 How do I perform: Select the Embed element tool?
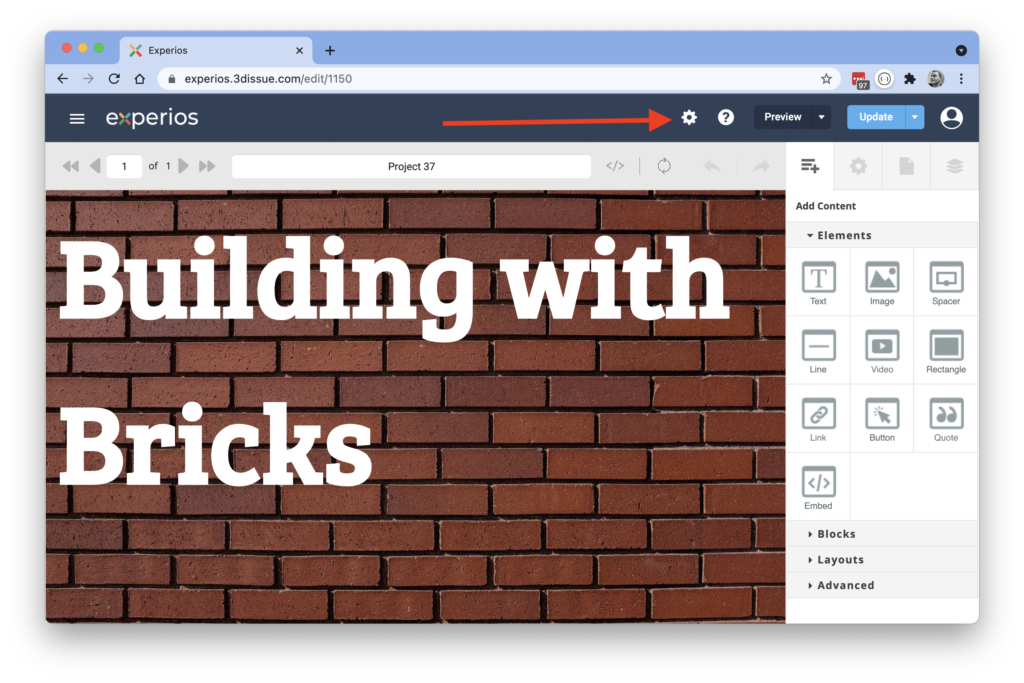coord(818,486)
